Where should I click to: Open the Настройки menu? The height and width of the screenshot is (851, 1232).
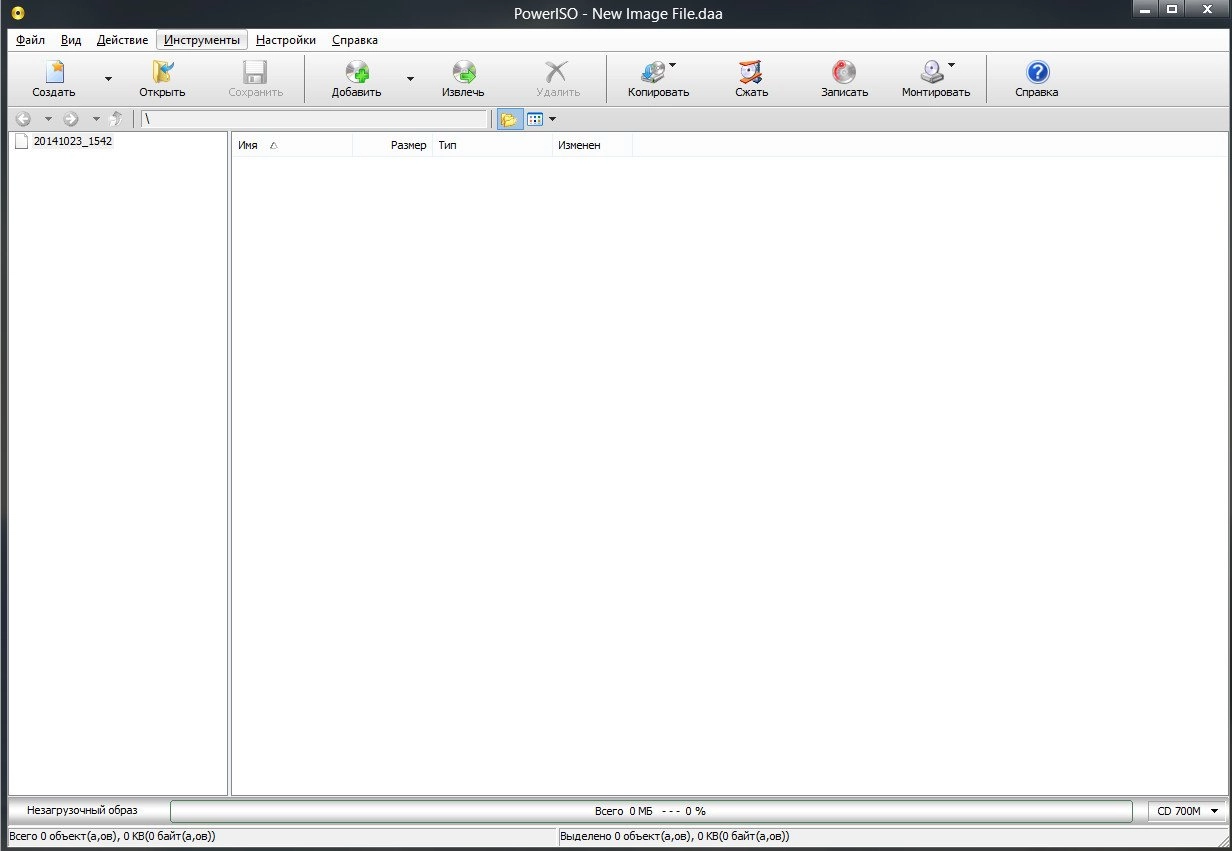pos(286,40)
